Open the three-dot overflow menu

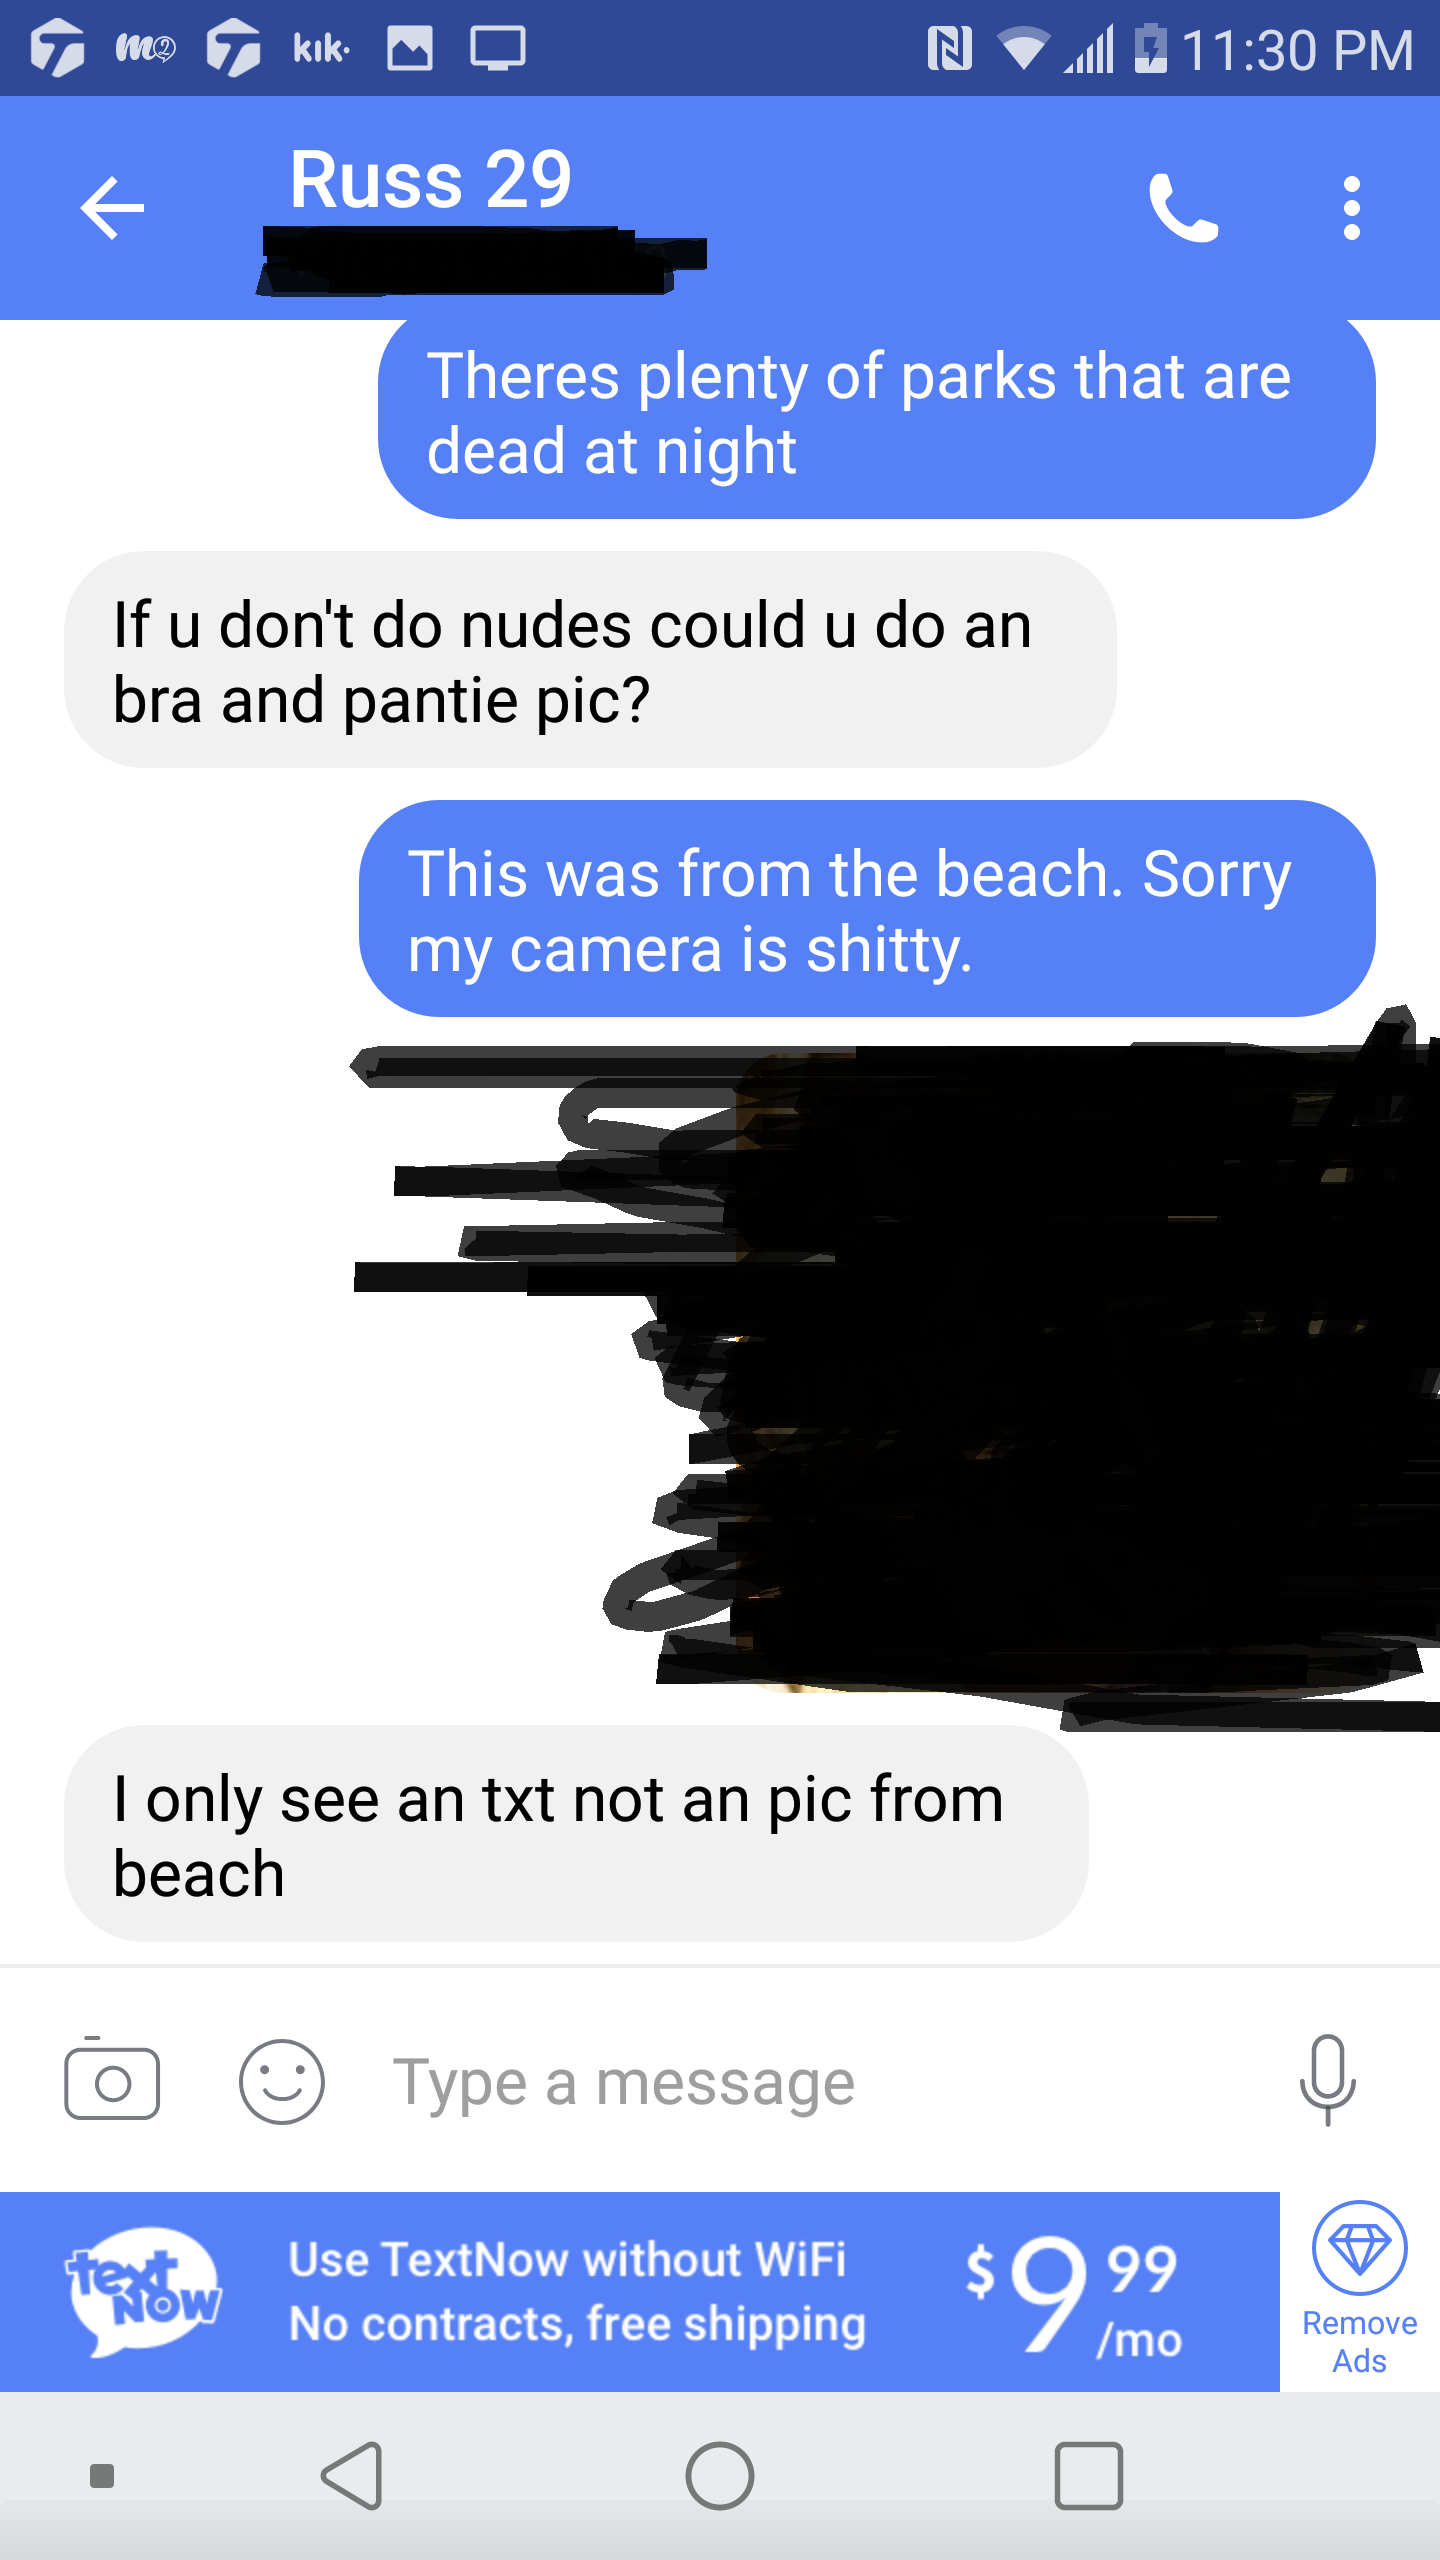coord(1352,208)
